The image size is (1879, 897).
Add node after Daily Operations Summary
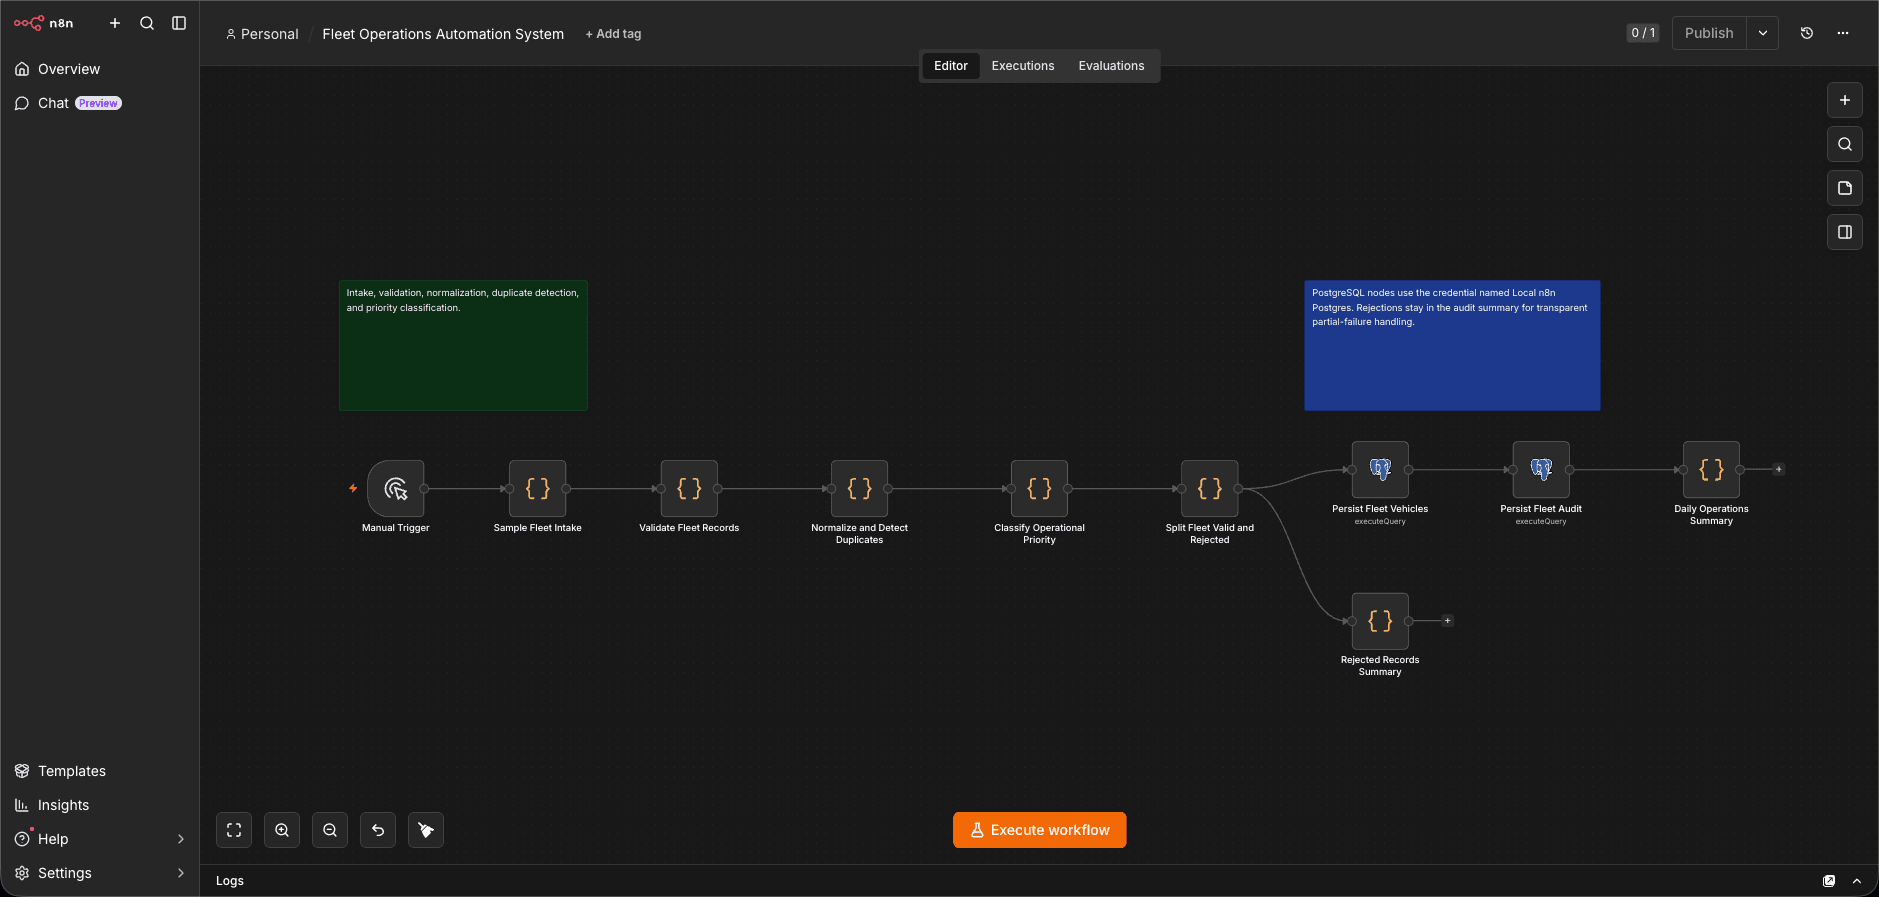click(x=1779, y=469)
